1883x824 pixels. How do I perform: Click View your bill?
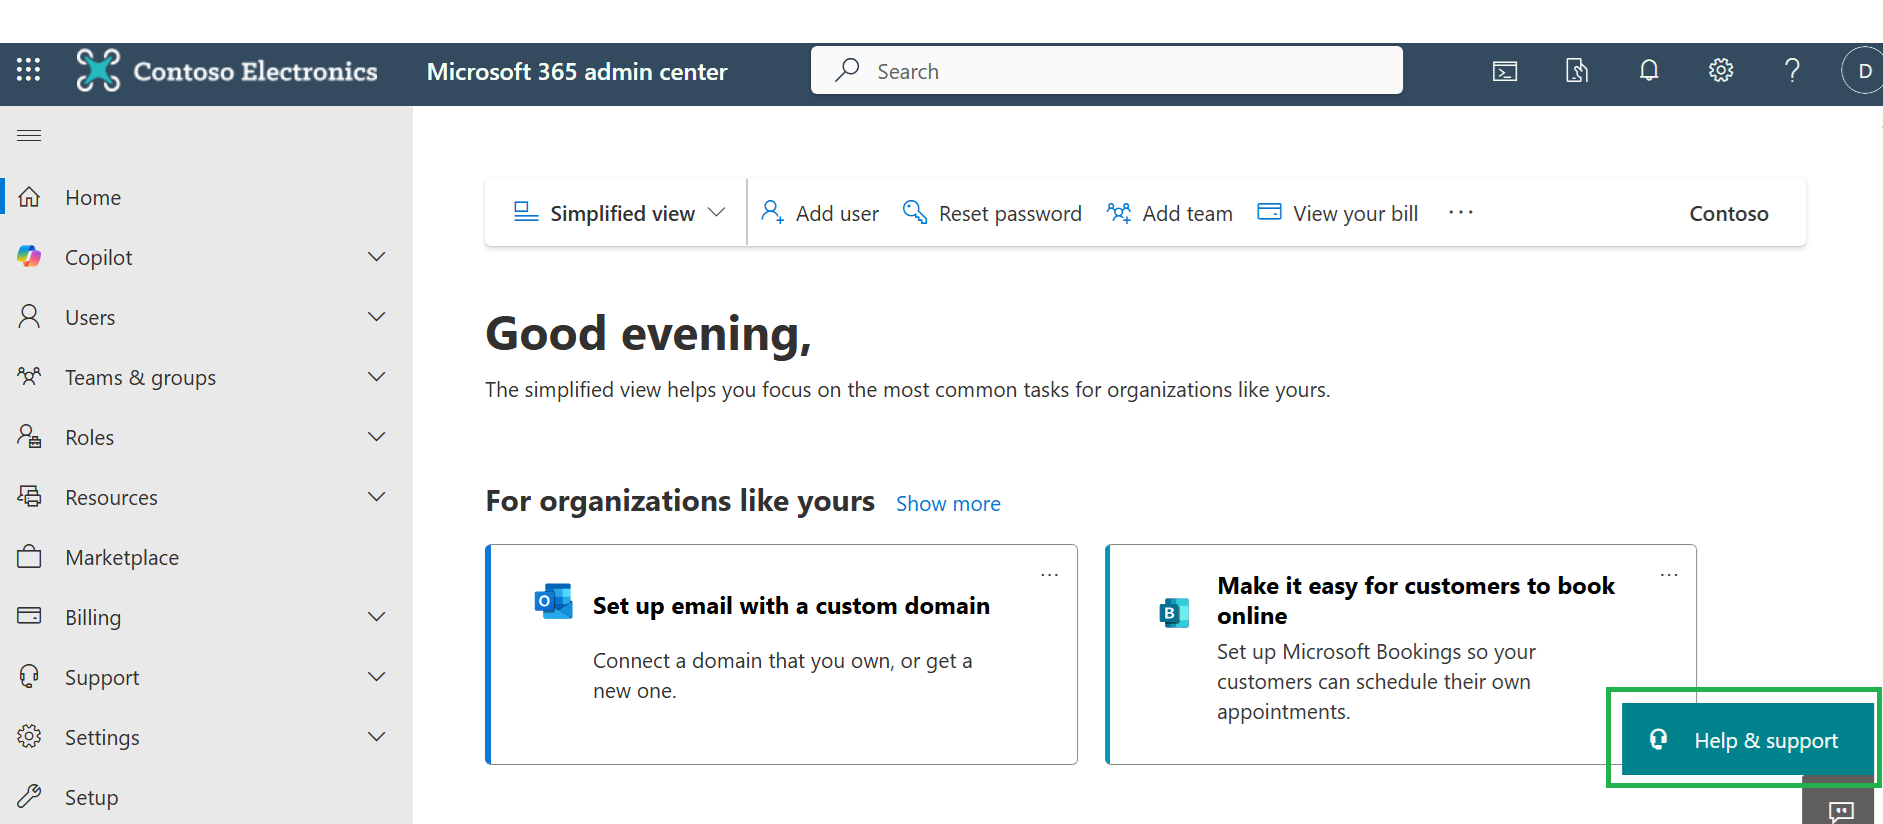[x=1337, y=213]
